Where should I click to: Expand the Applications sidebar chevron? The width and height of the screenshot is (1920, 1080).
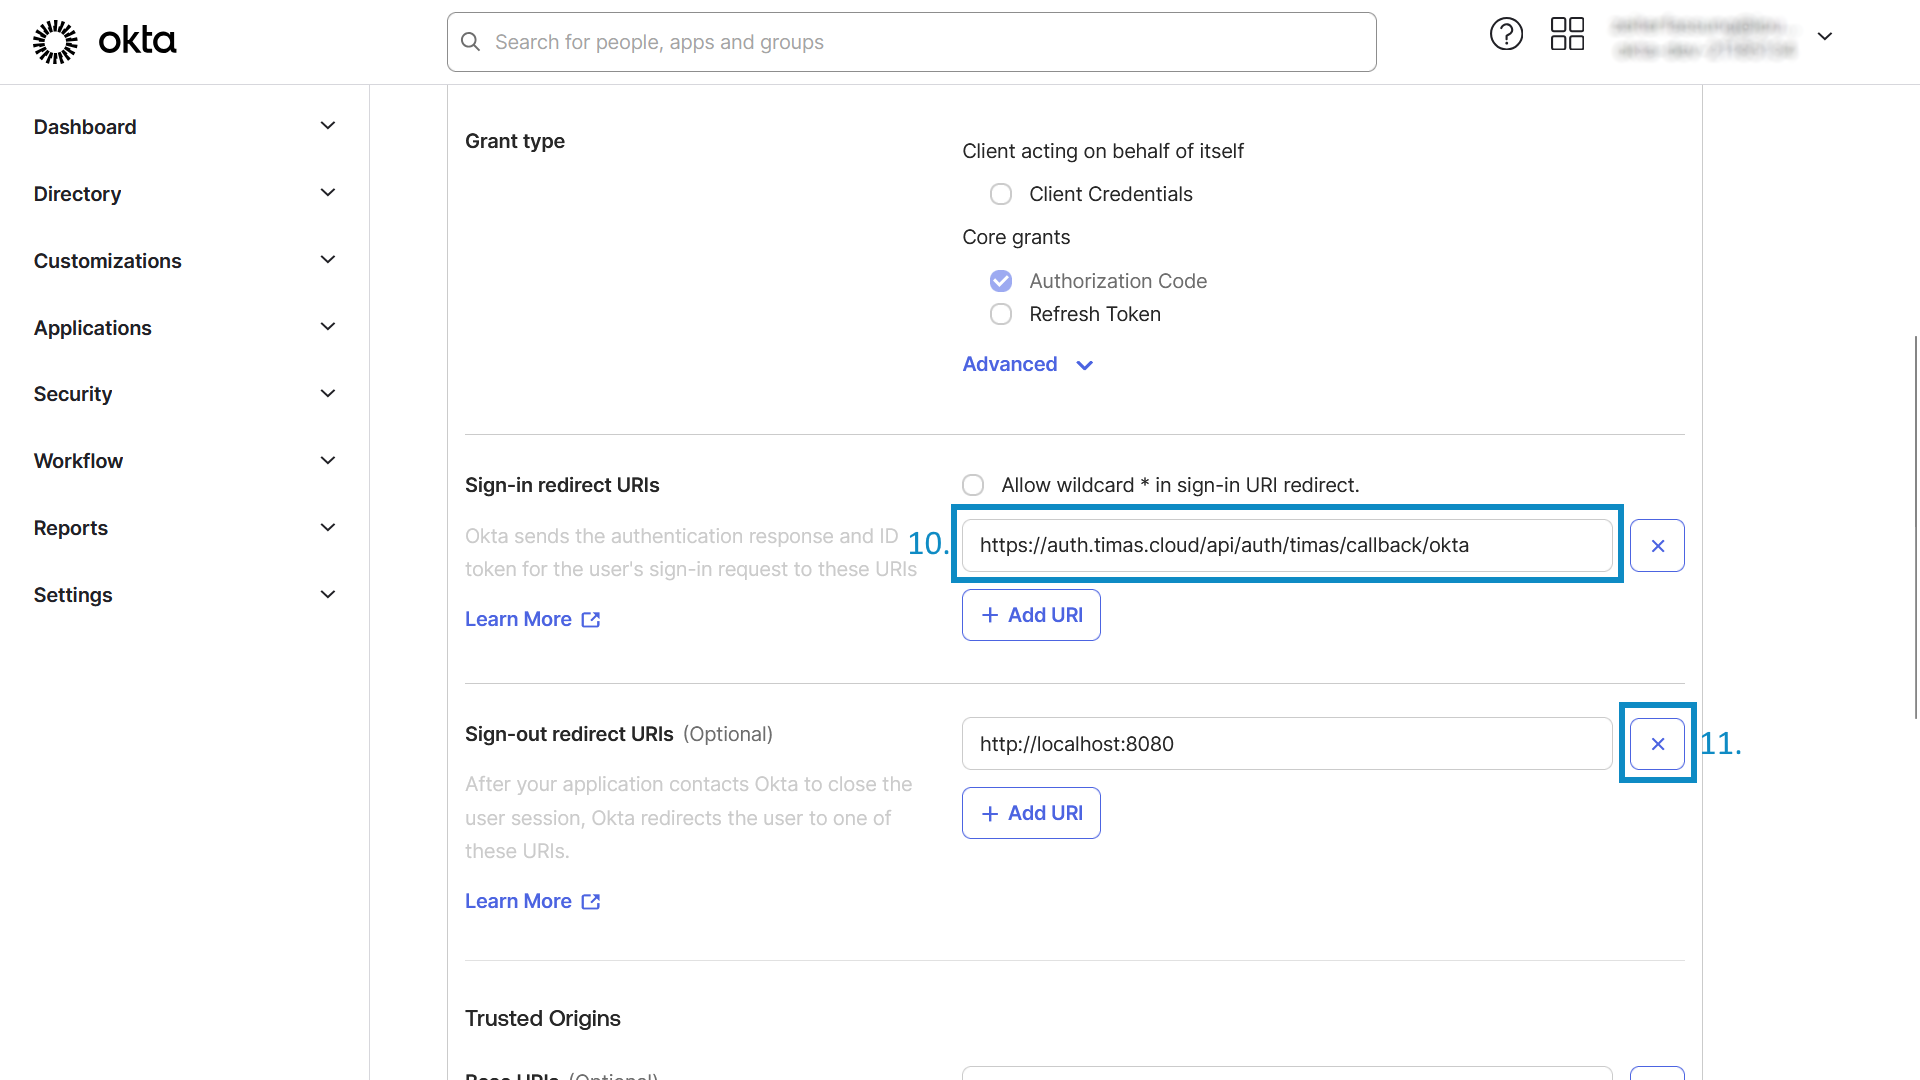(327, 327)
